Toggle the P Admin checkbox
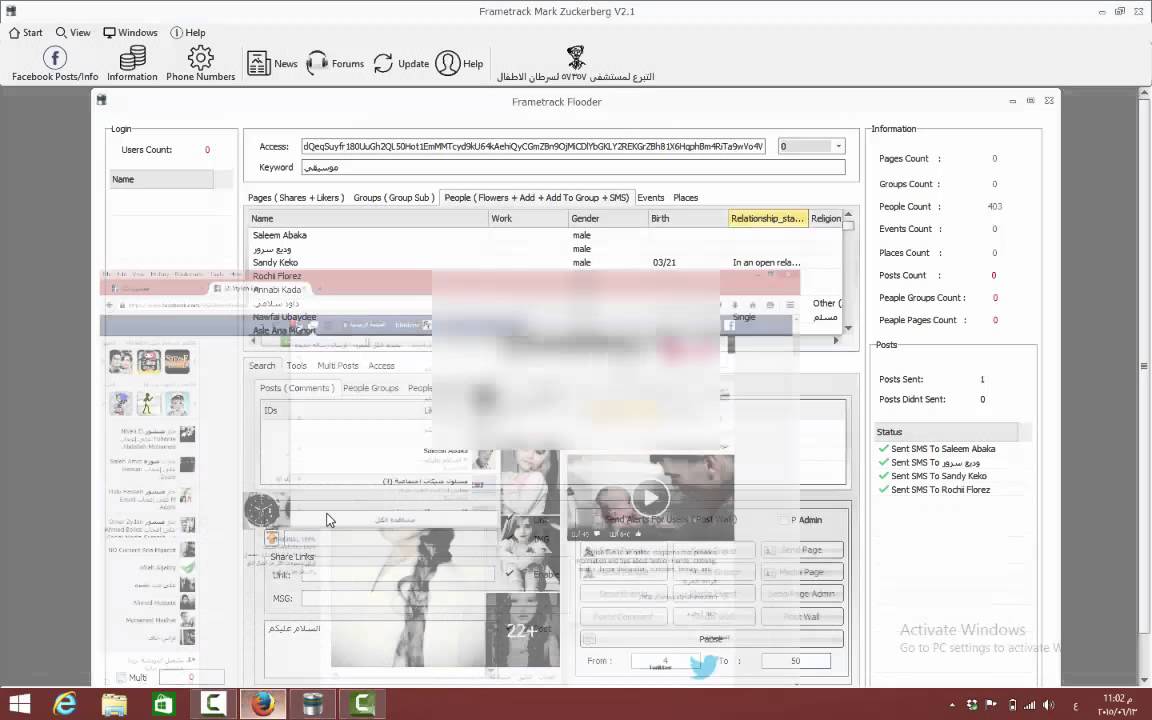 pos(785,519)
